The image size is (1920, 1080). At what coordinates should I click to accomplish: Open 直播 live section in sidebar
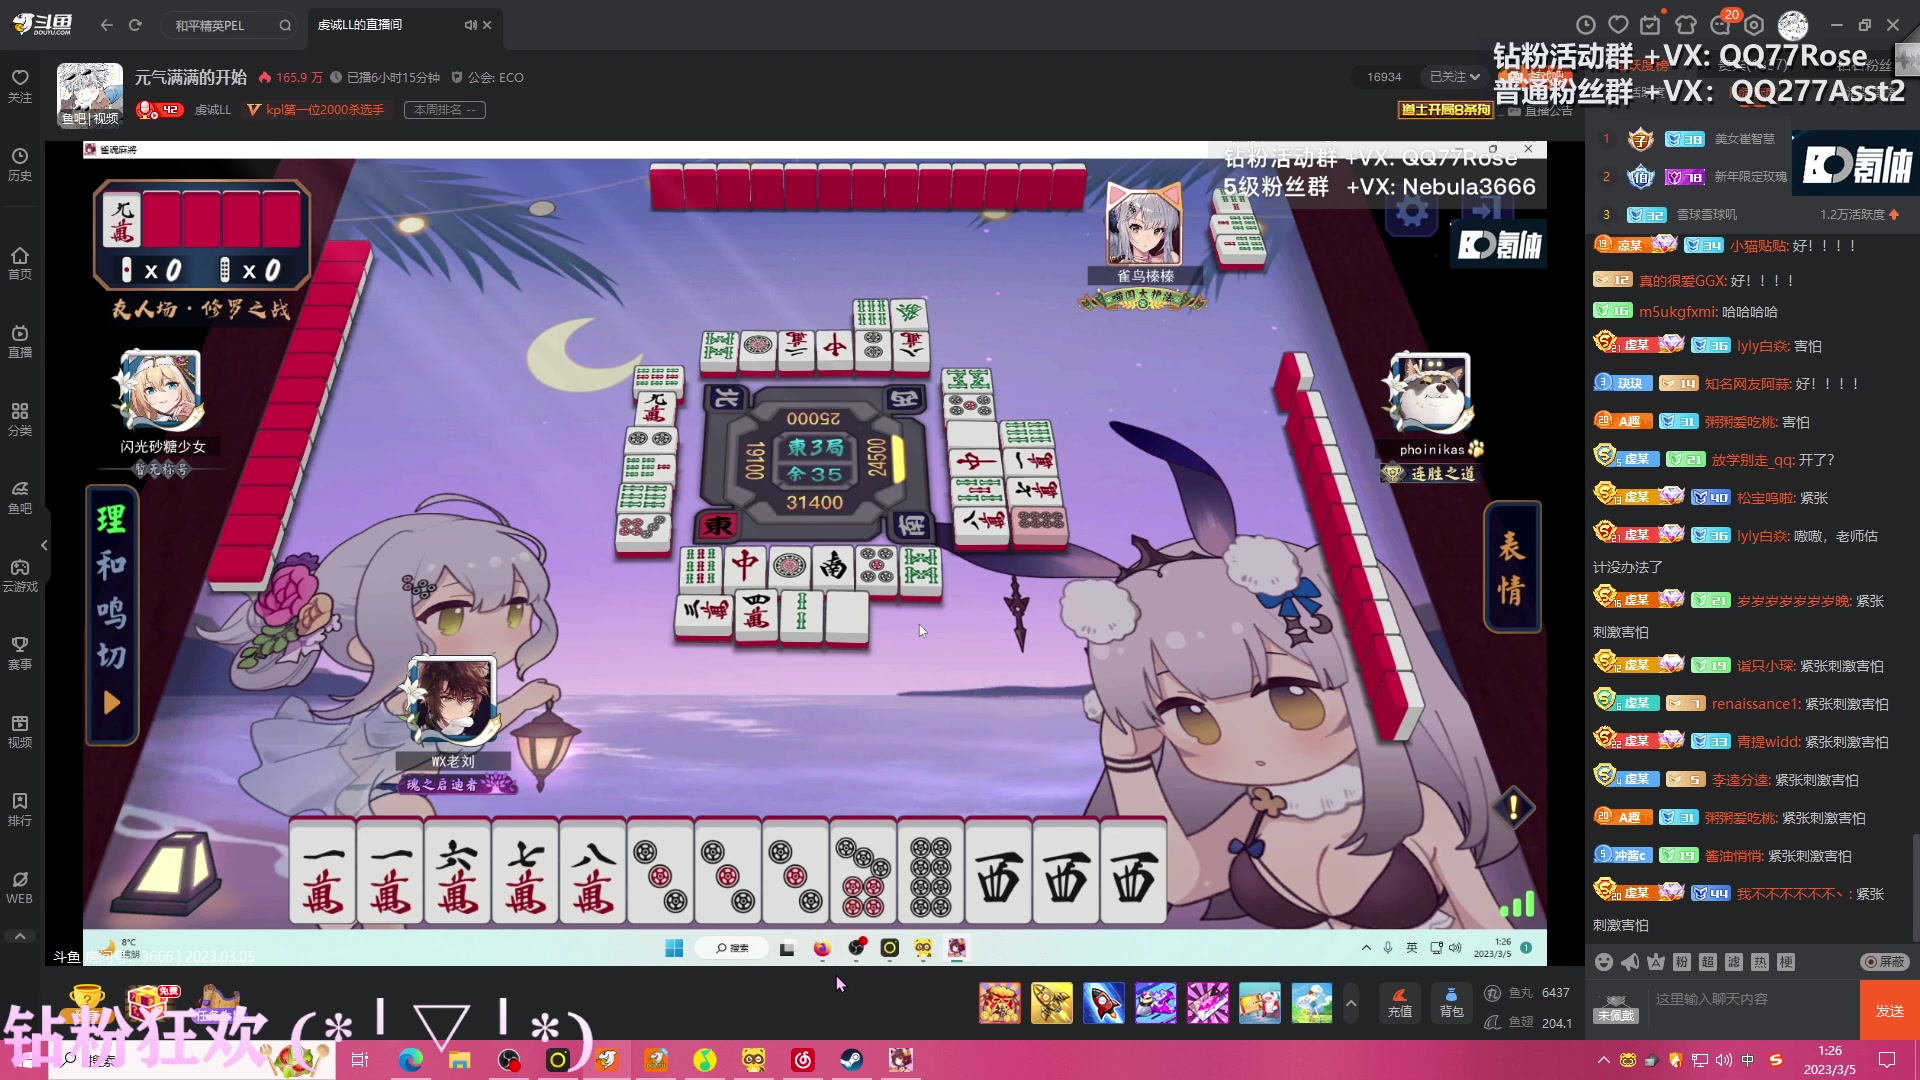(20, 342)
